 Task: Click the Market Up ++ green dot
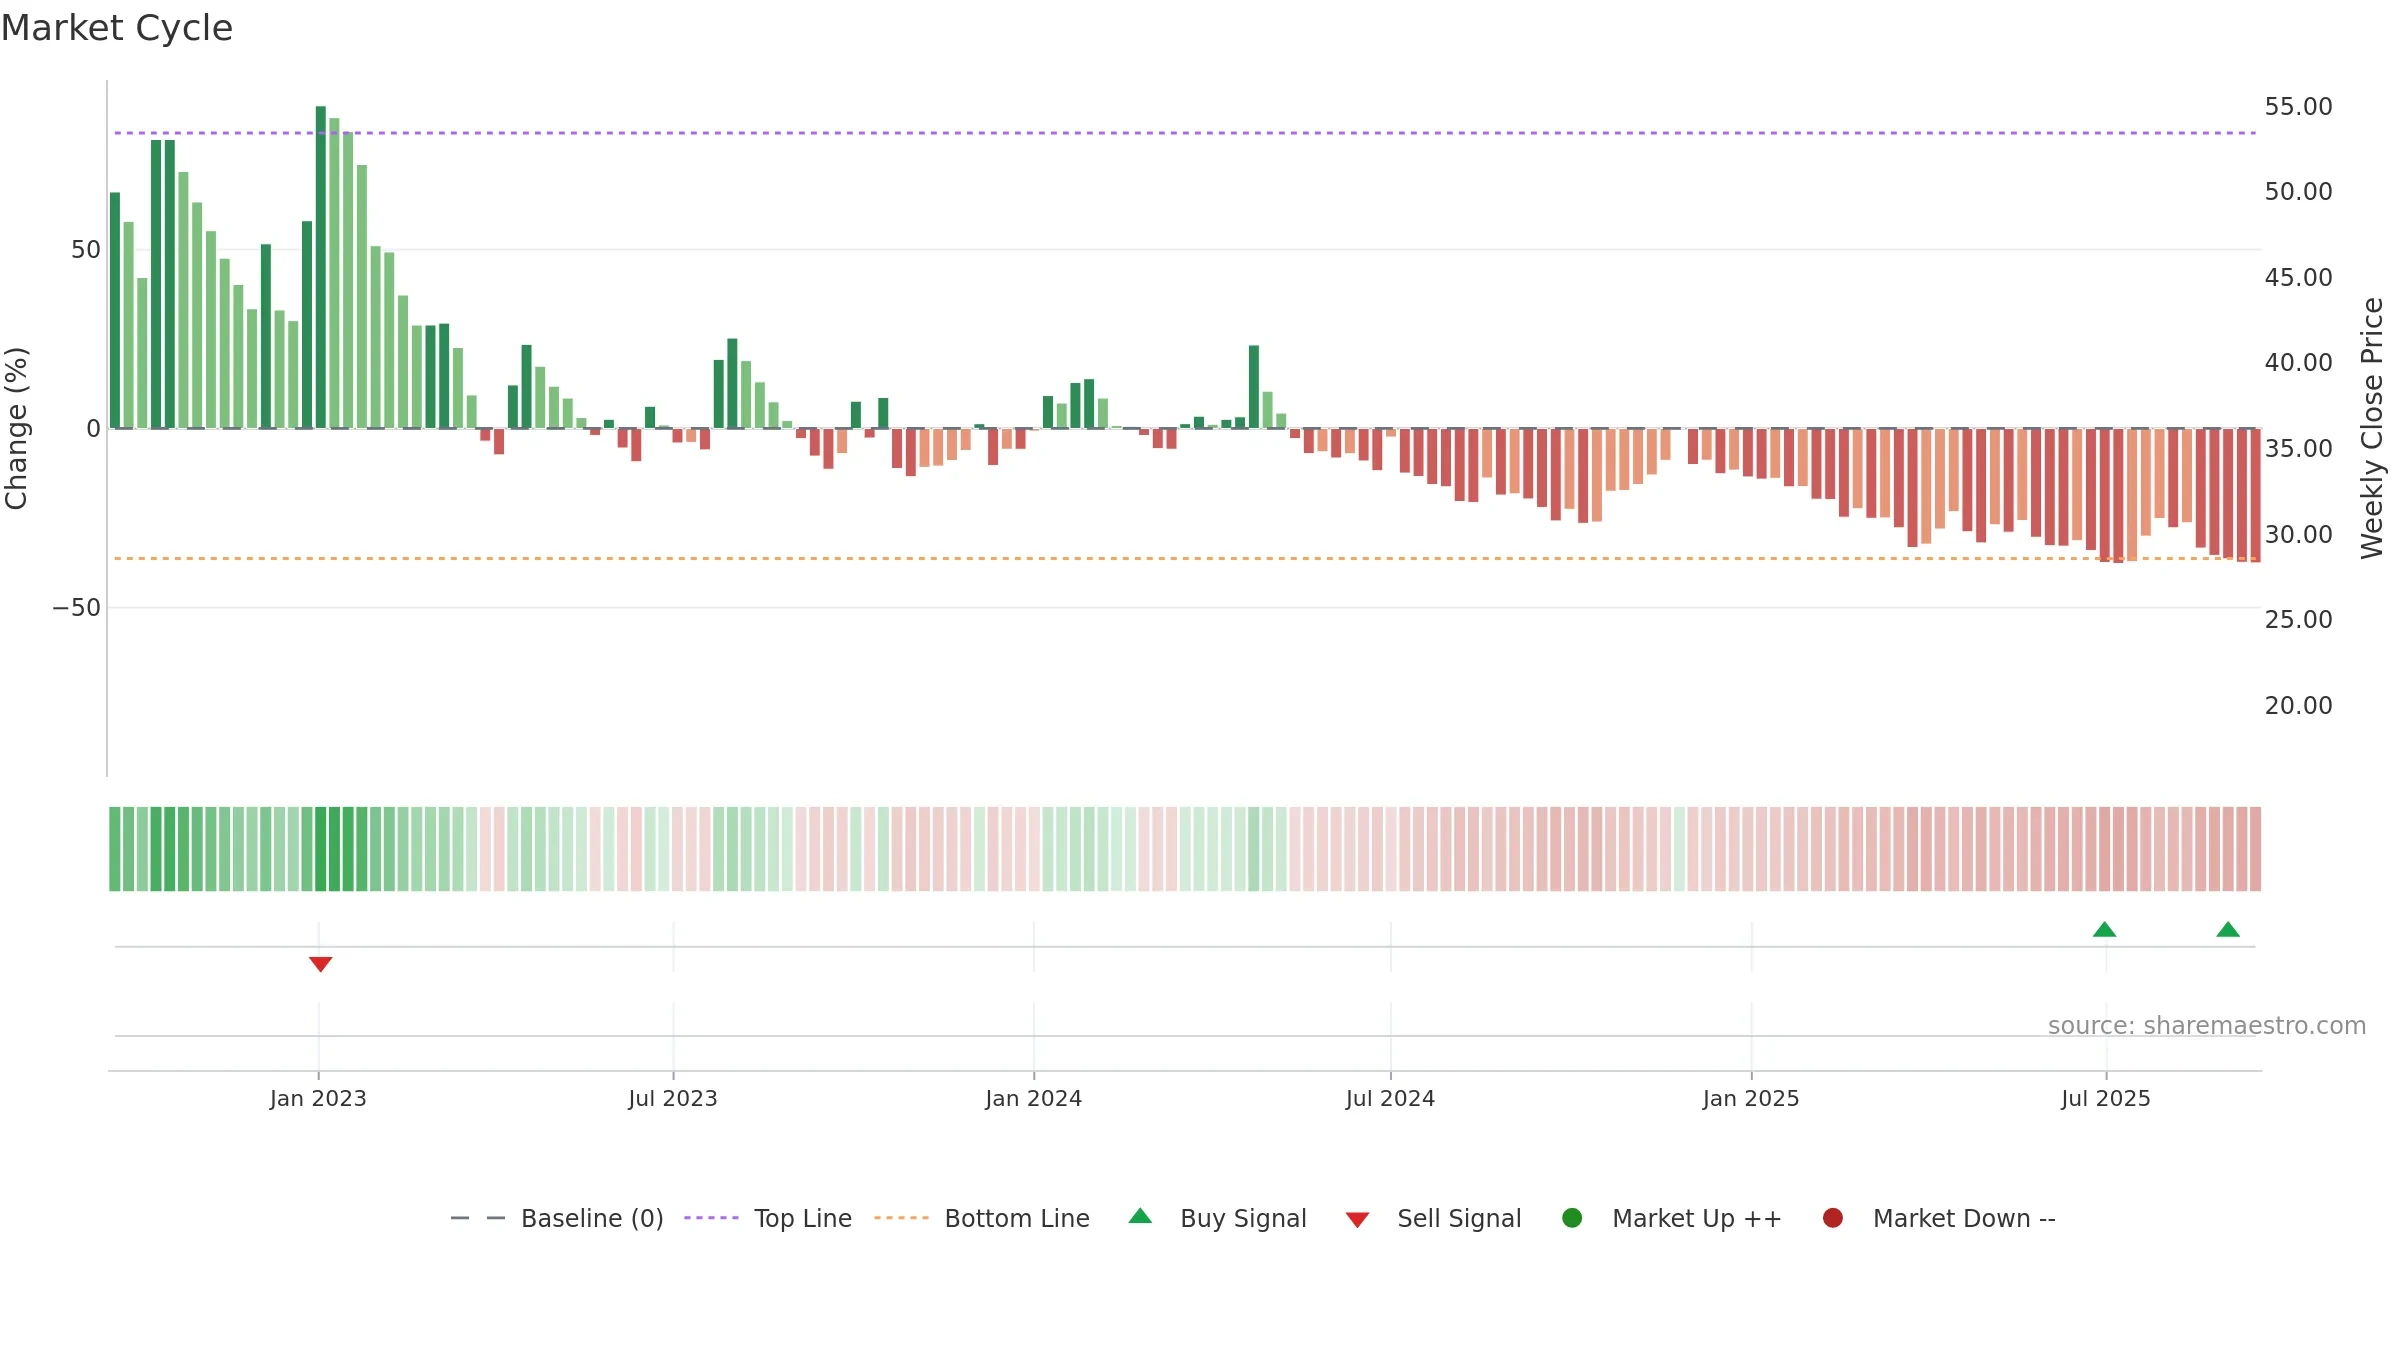(1572, 1218)
